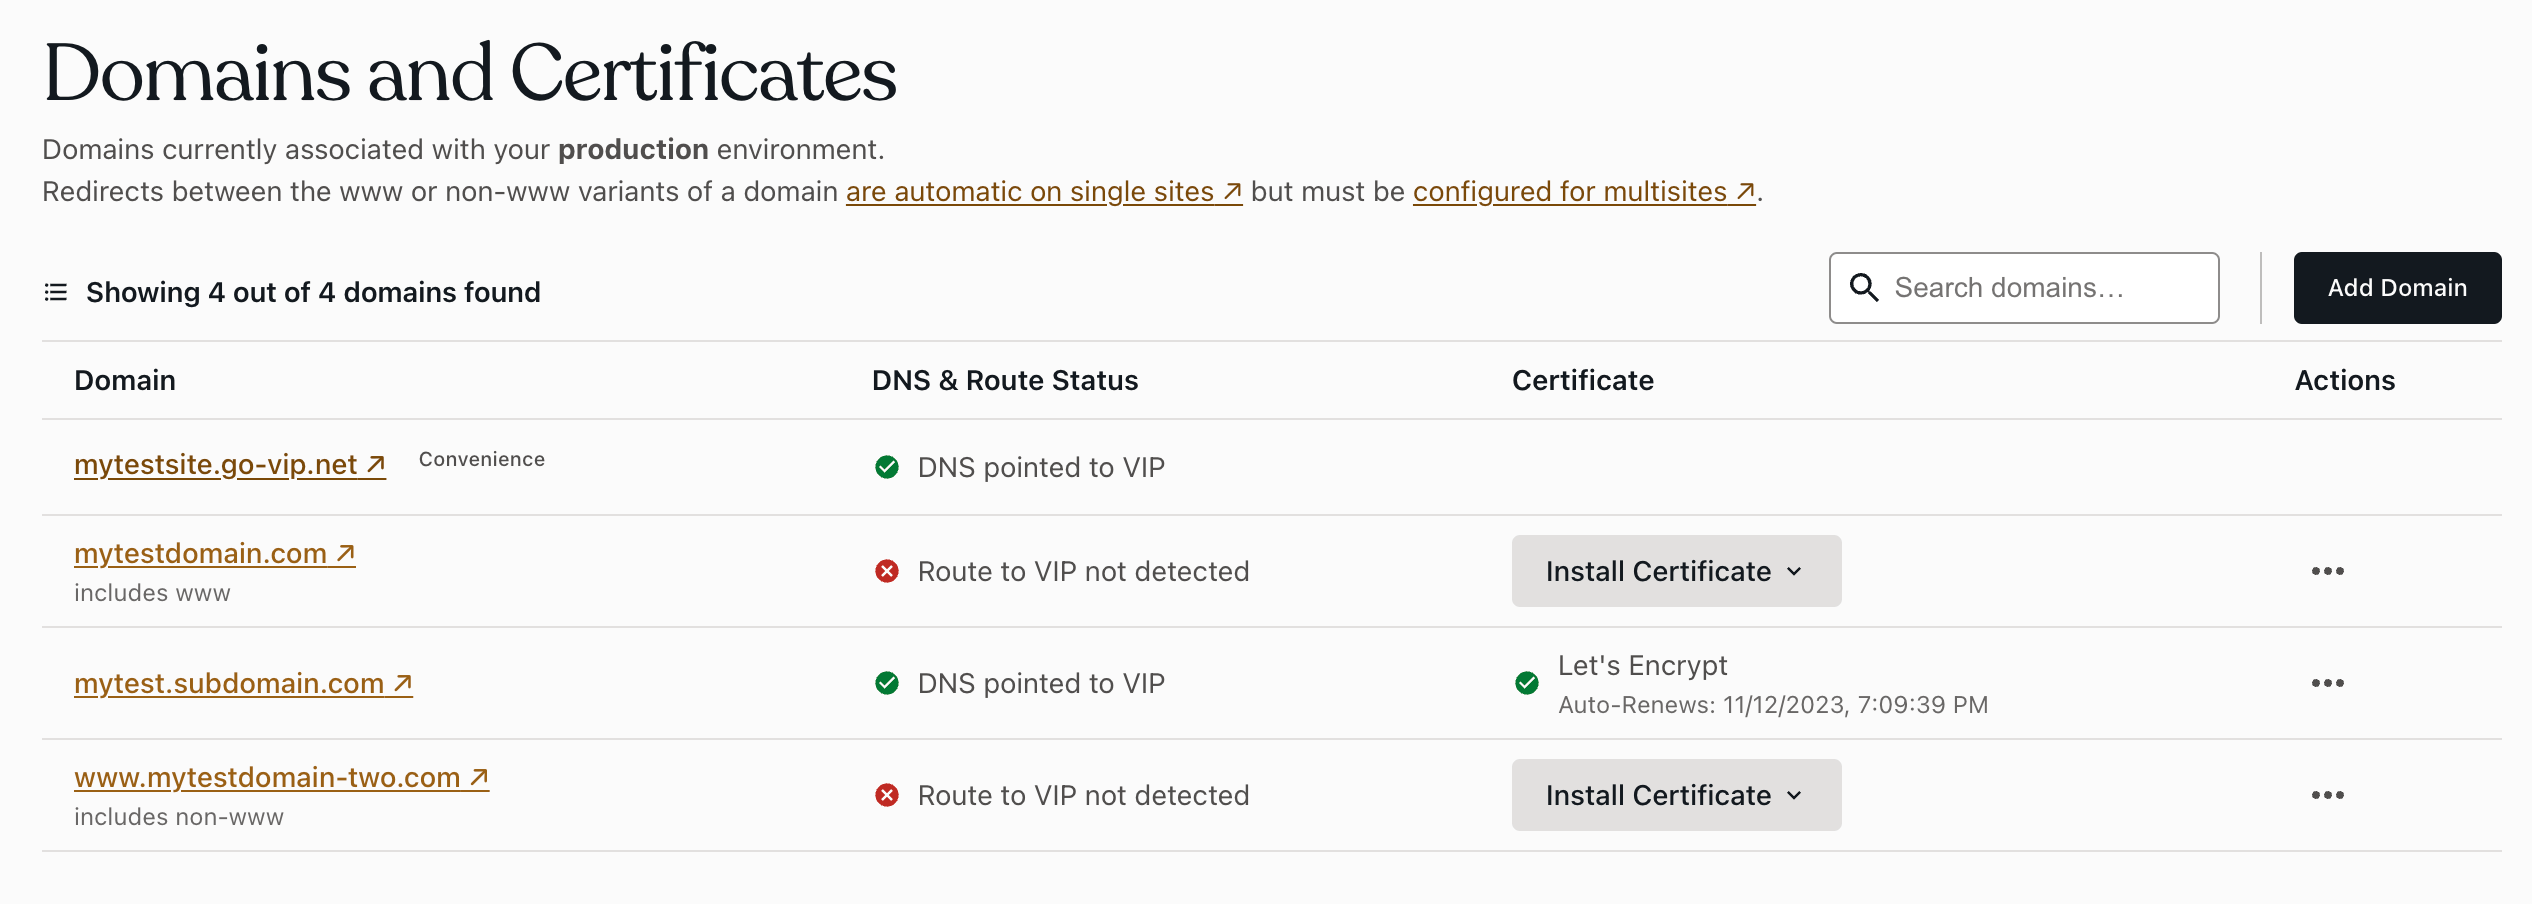Click red error icon for www.mytestdomain-two.com route

coord(886,795)
